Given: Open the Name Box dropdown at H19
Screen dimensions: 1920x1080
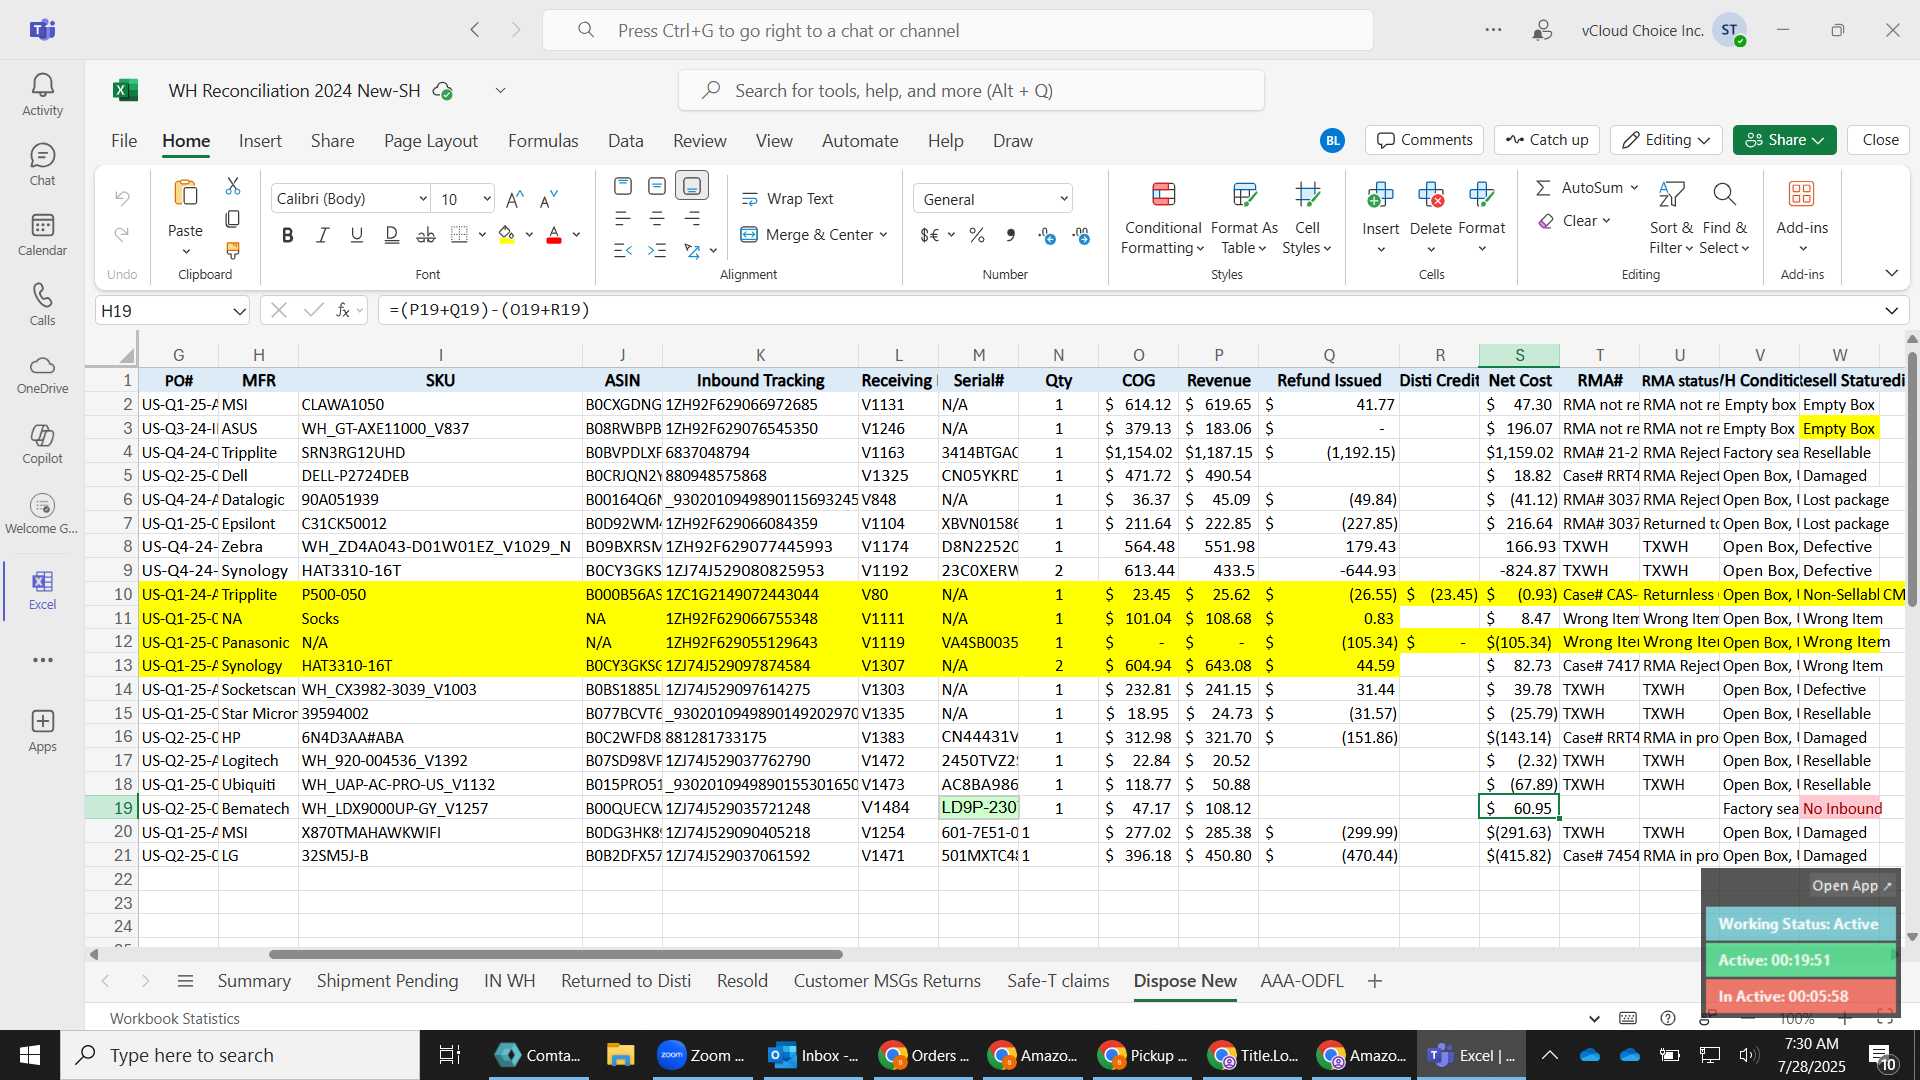Looking at the screenshot, I should (x=239, y=311).
